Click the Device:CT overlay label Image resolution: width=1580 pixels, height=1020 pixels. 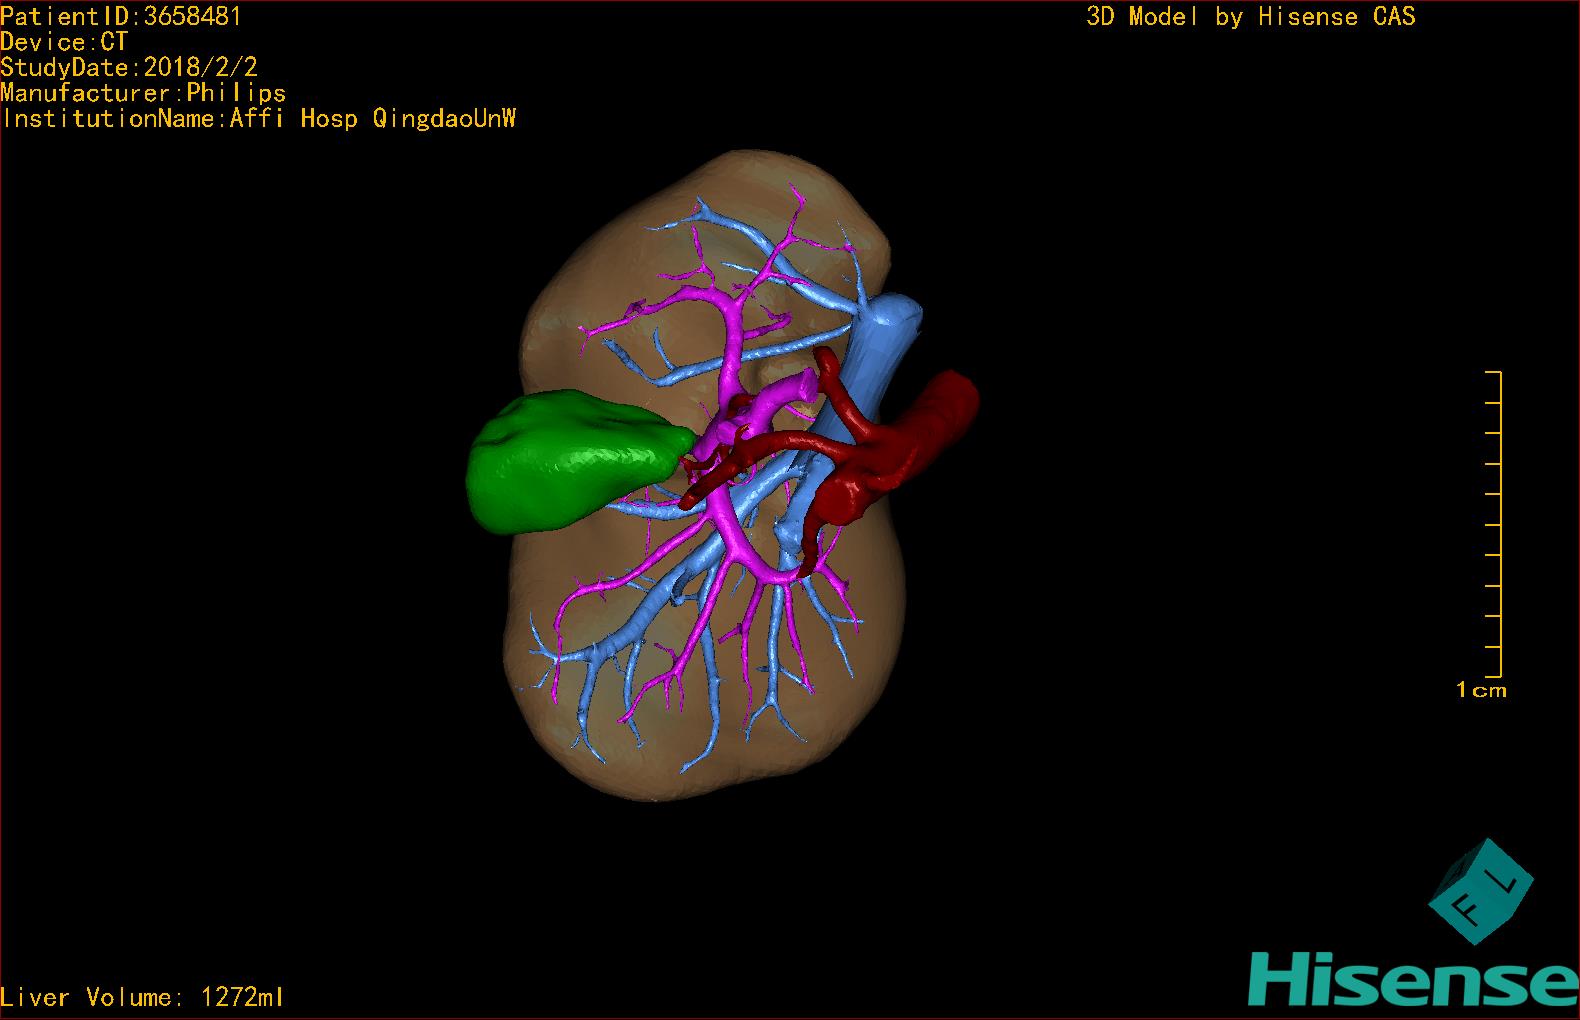64,42
